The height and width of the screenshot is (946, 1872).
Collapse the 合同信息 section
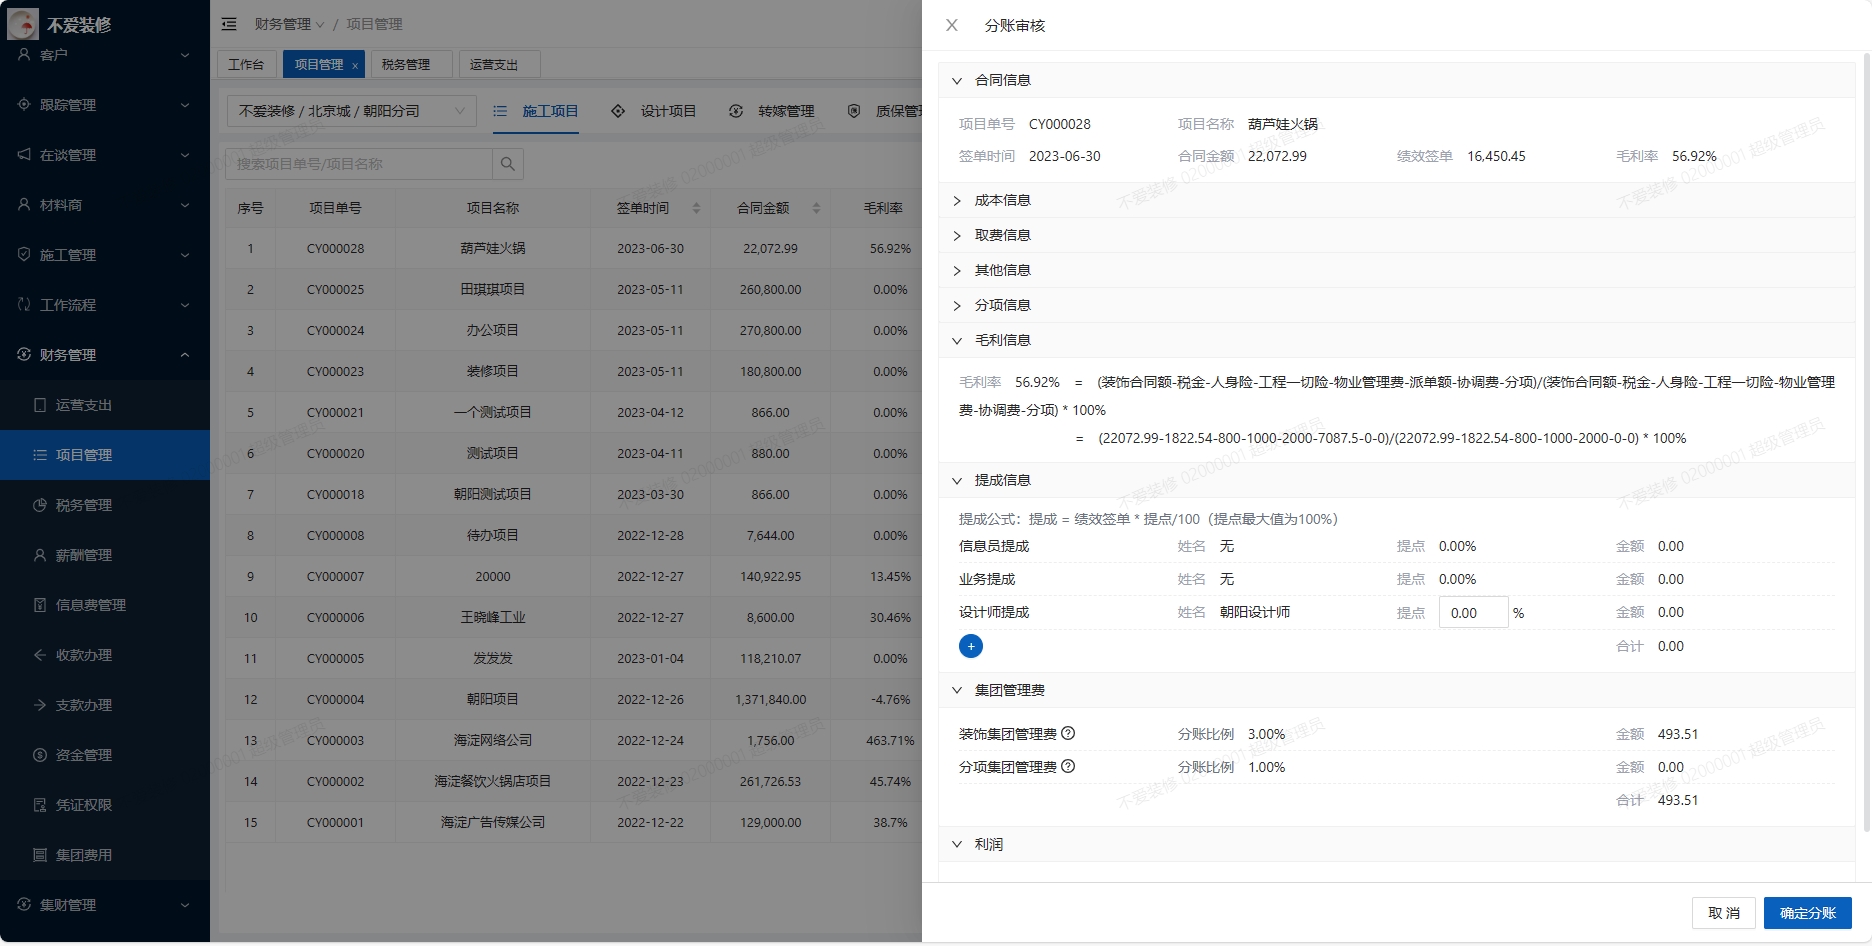pyautogui.click(x=957, y=80)
